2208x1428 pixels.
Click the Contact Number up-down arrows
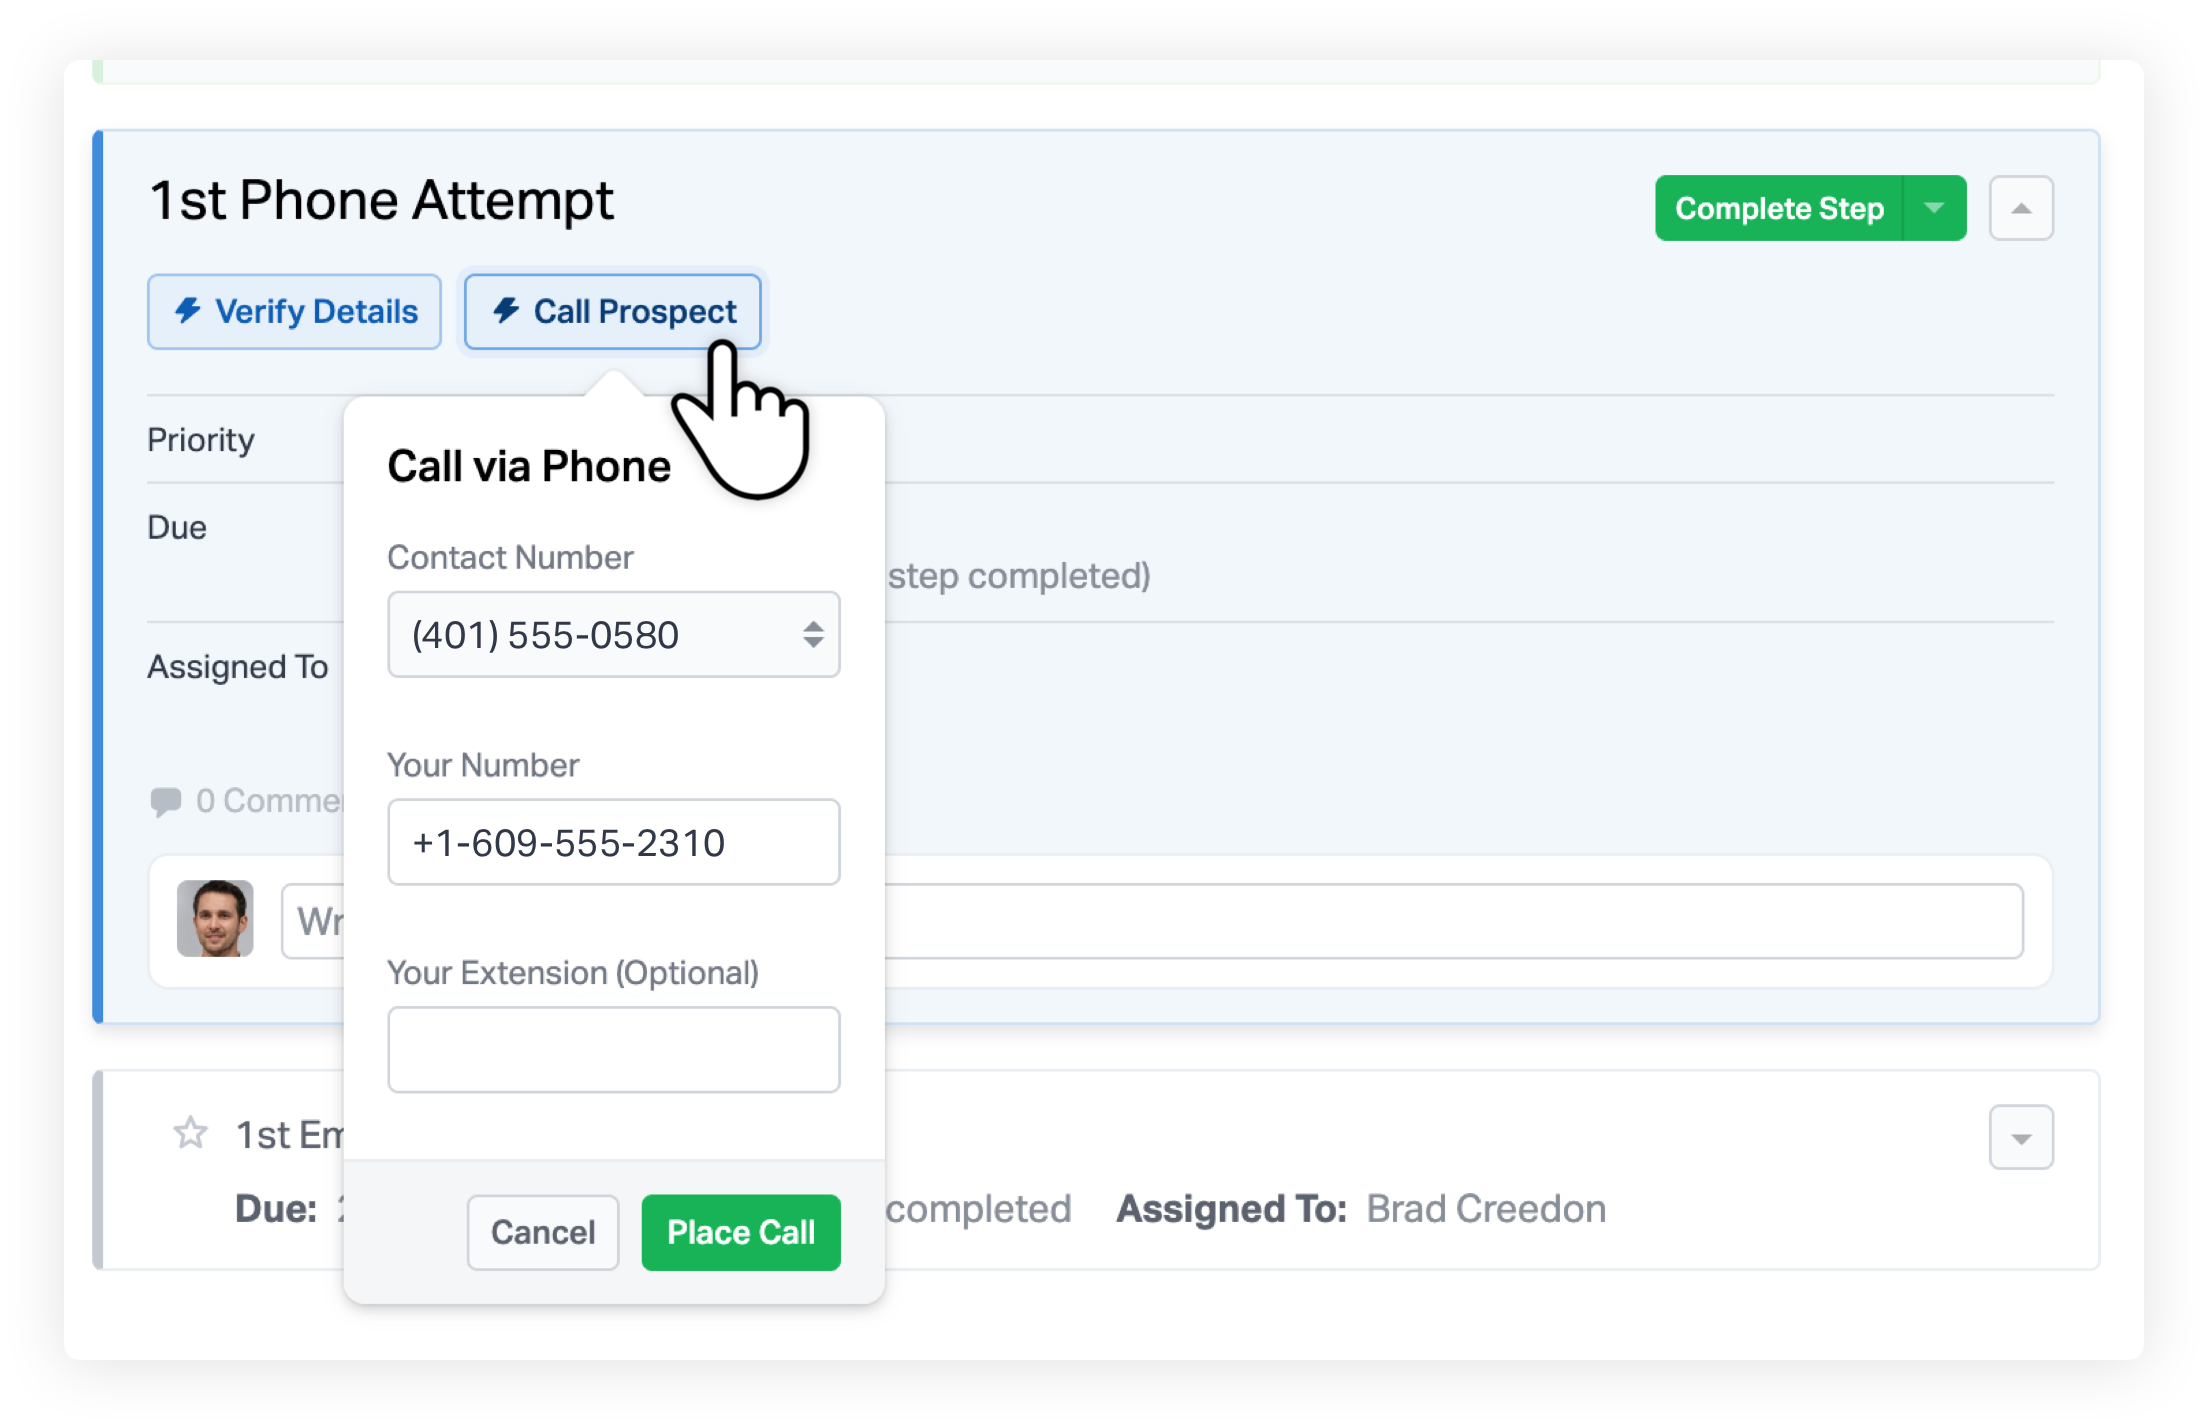pyautogui.click(x=813, y=635)
